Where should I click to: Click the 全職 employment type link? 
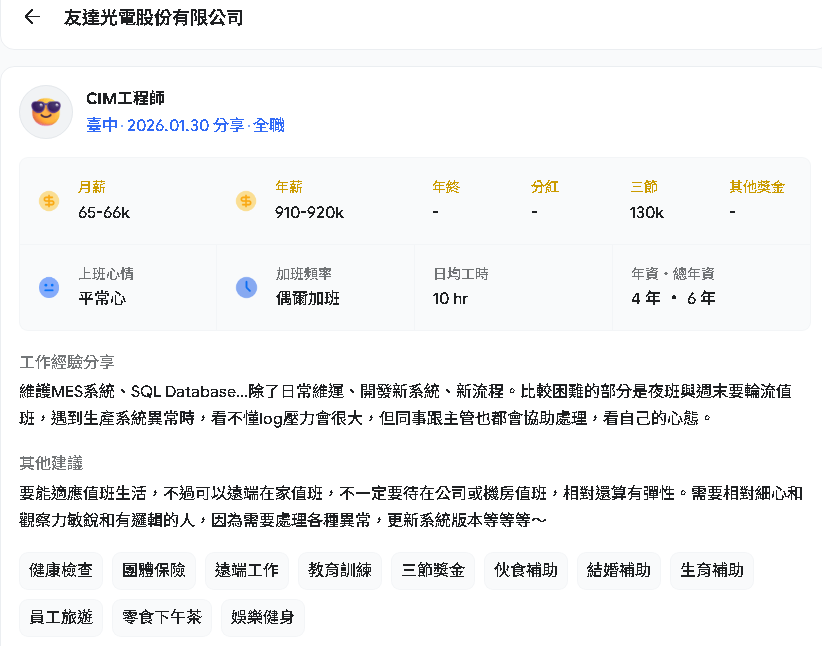pos(268,125)
